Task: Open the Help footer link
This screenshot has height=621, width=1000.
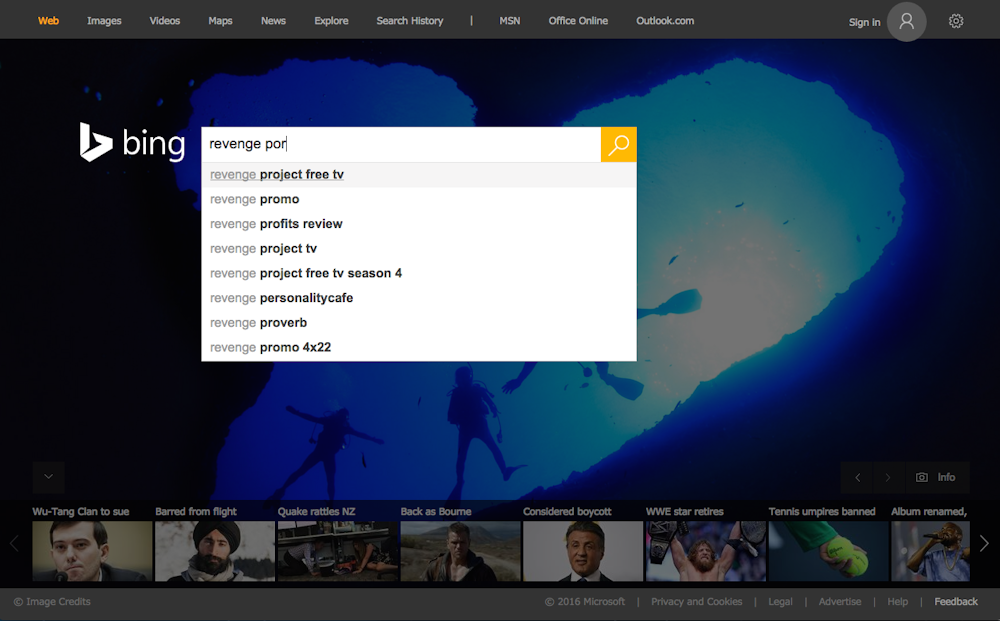Action: point(897,601)
